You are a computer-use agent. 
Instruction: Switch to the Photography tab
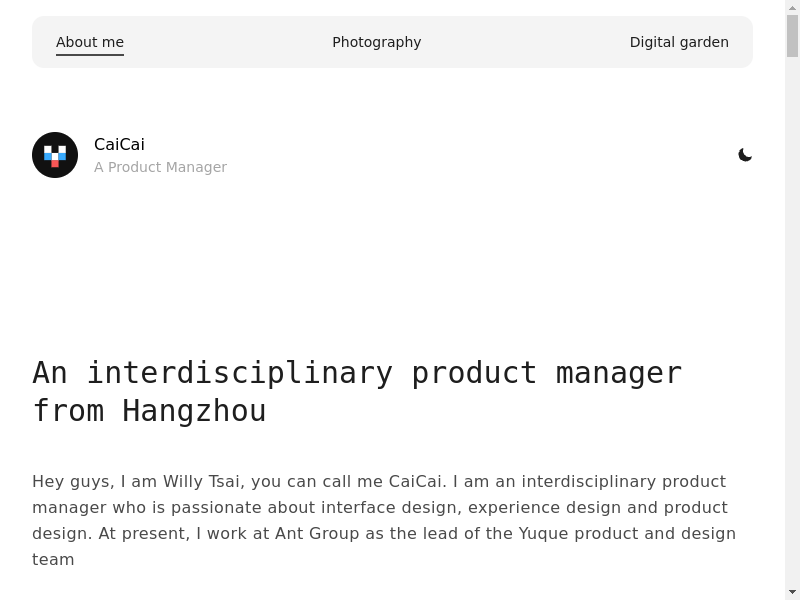[x=376, y=42]
